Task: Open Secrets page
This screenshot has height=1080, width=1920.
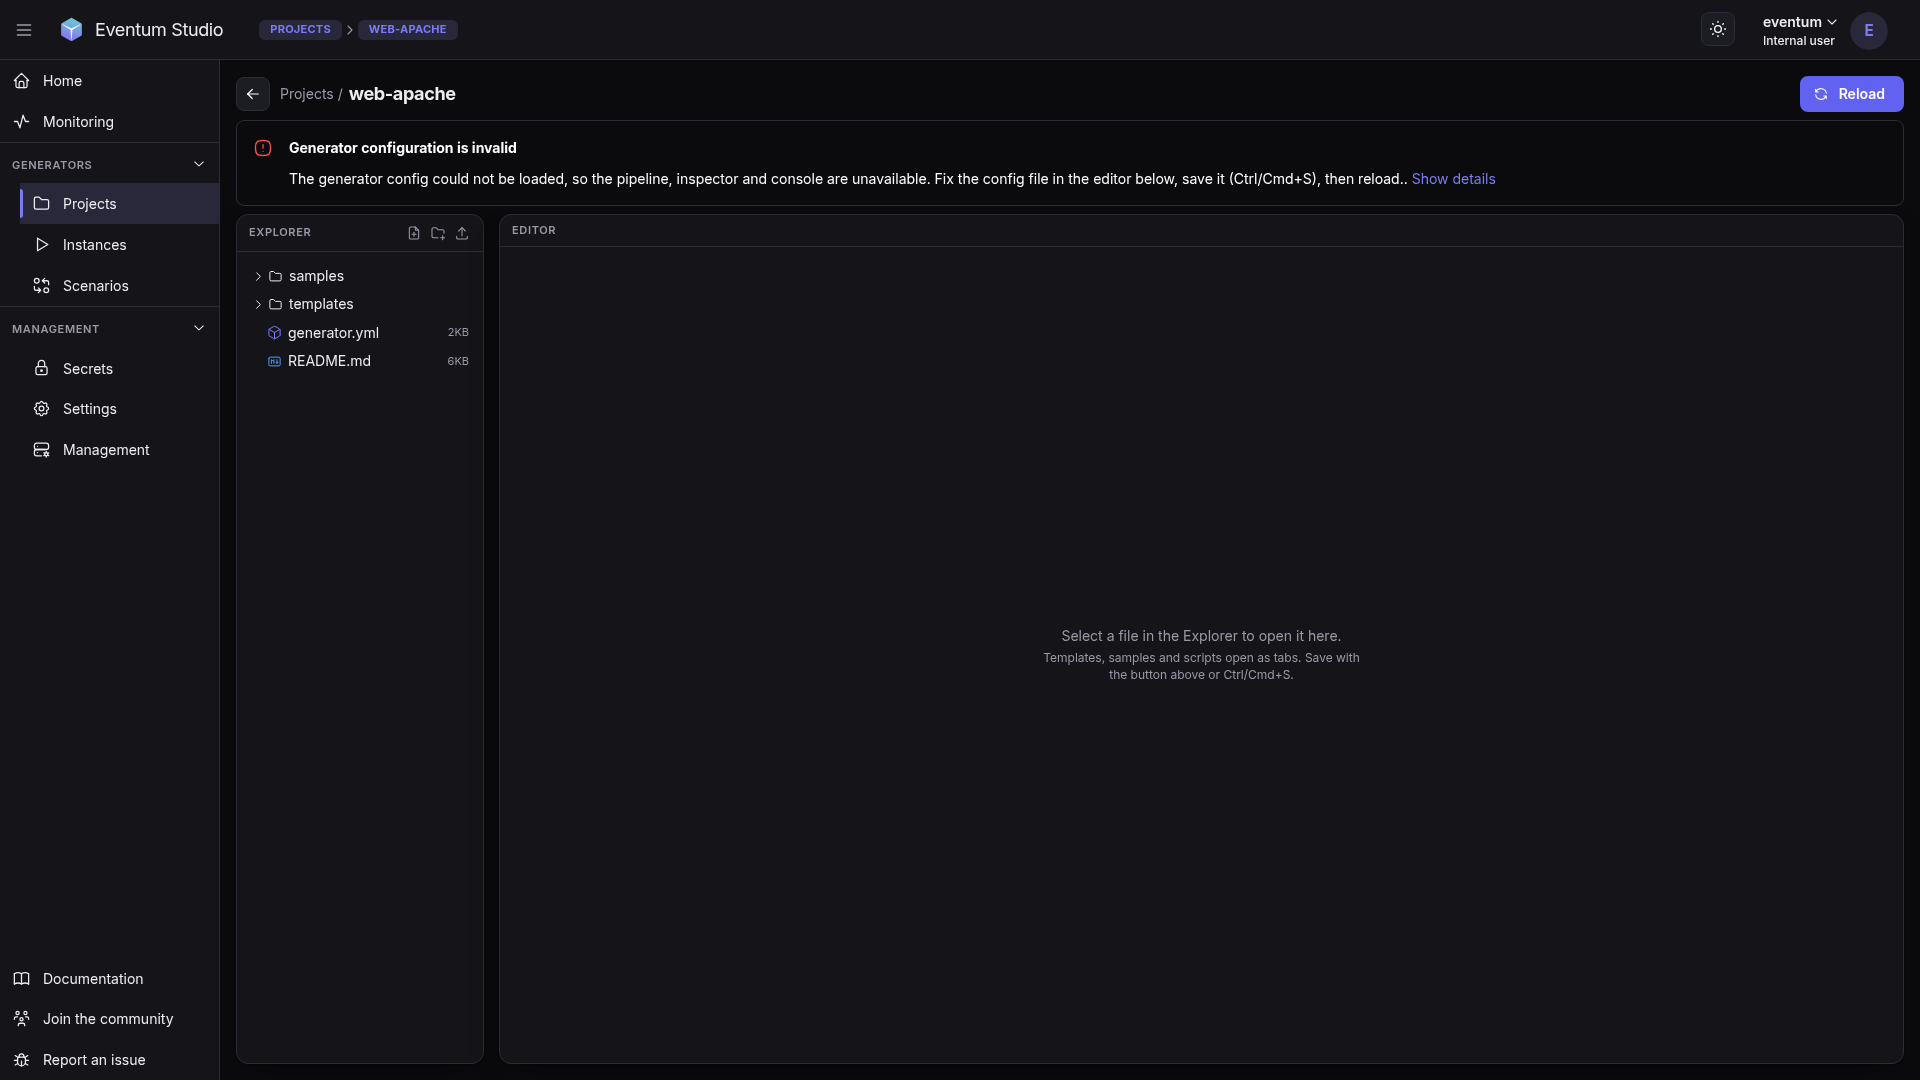Action: point(119,369)
